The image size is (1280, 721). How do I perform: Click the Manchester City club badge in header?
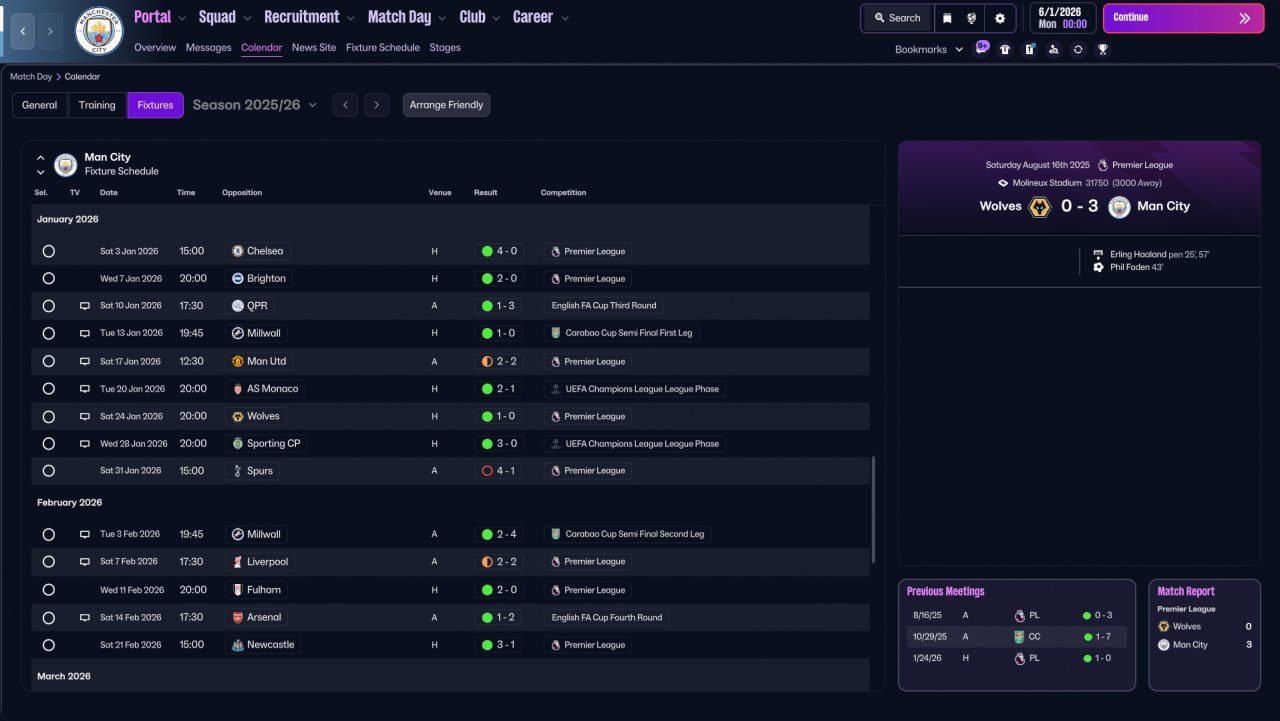click(x=99, y=31)
